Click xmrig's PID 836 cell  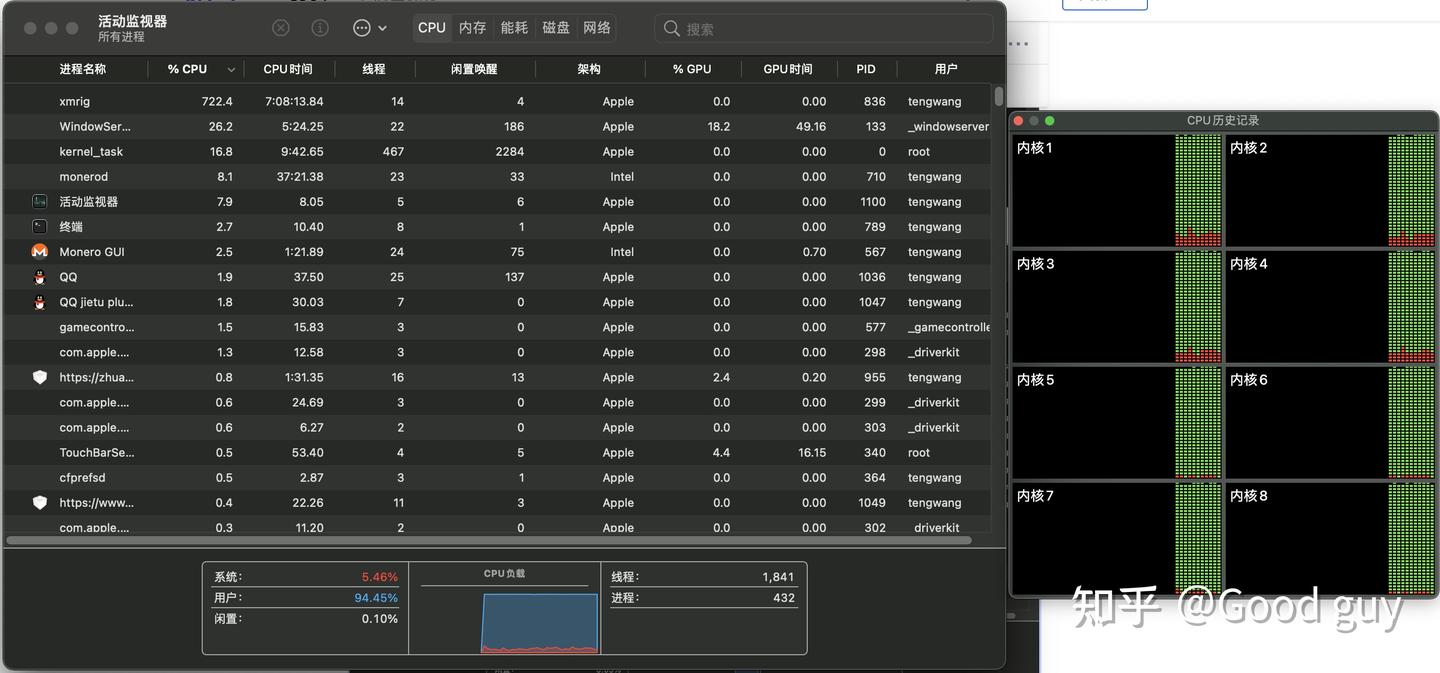[874, 101]
